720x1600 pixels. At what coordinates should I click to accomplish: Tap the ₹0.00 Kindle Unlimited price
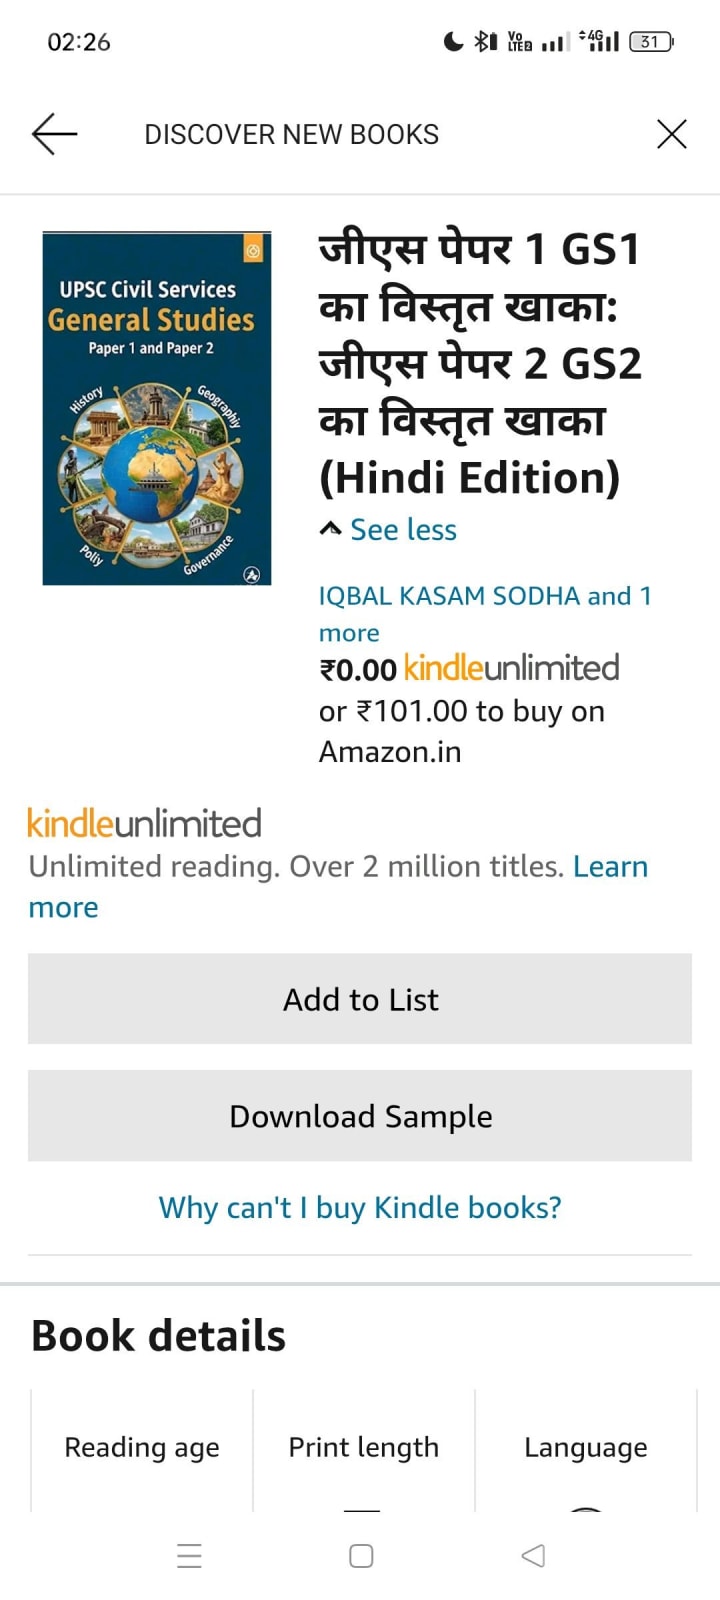click(x=357, y=668)
